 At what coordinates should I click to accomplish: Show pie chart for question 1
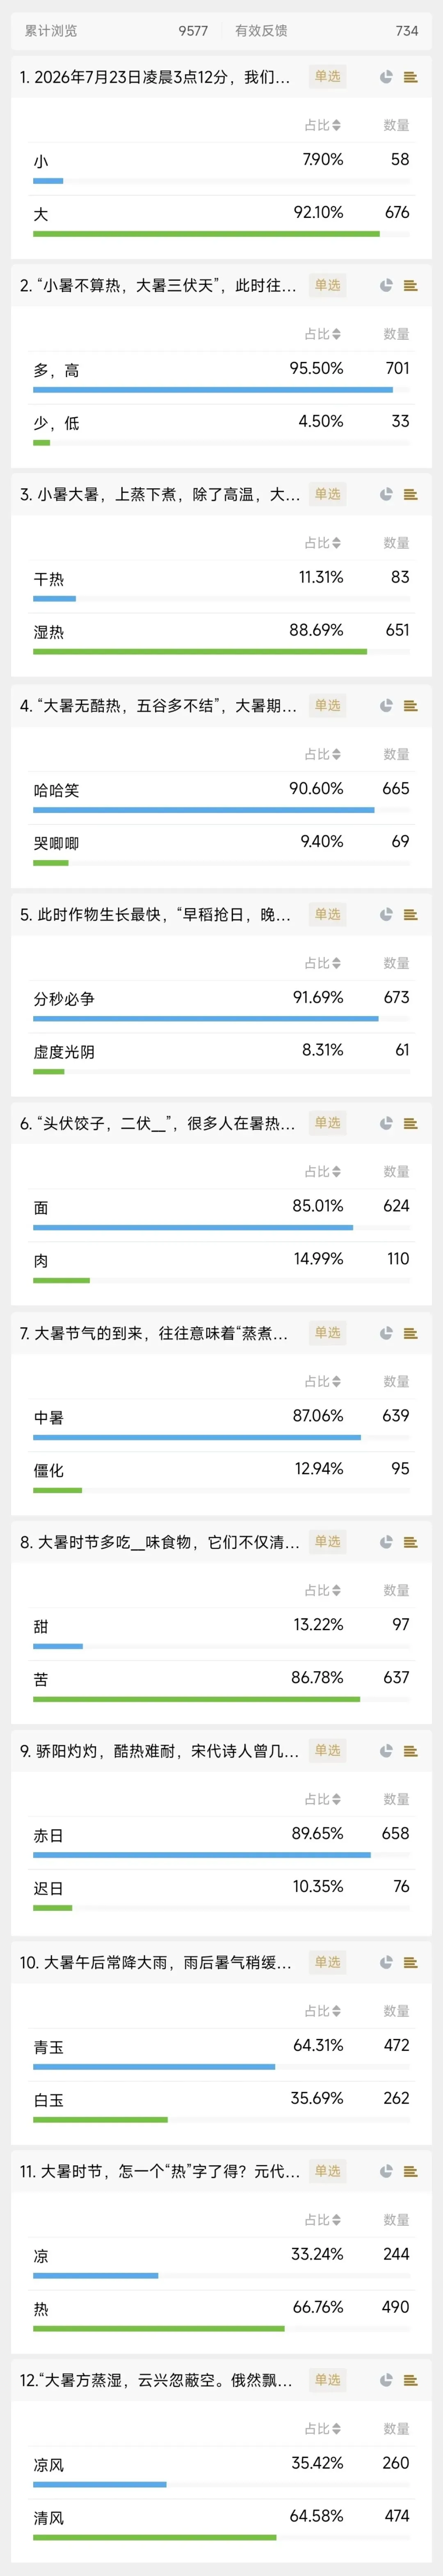(x=386, y=77)
